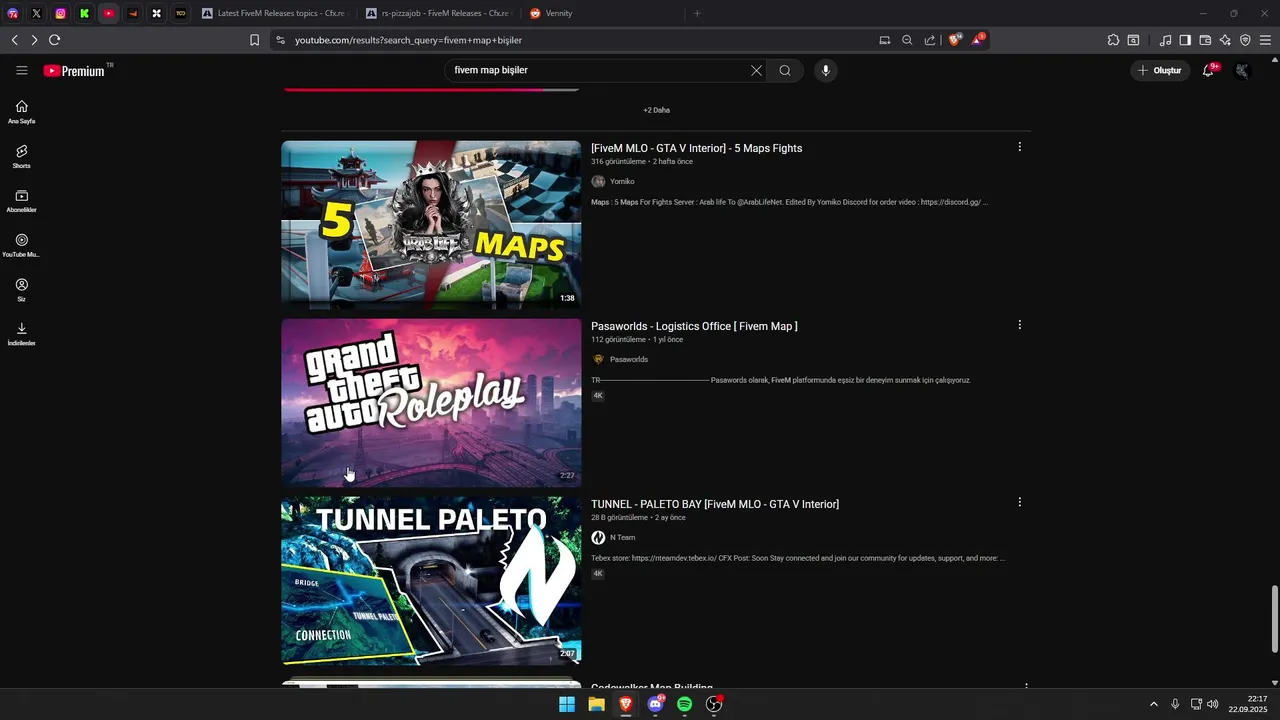Open the taskbar volume control

pos(1212,704)
